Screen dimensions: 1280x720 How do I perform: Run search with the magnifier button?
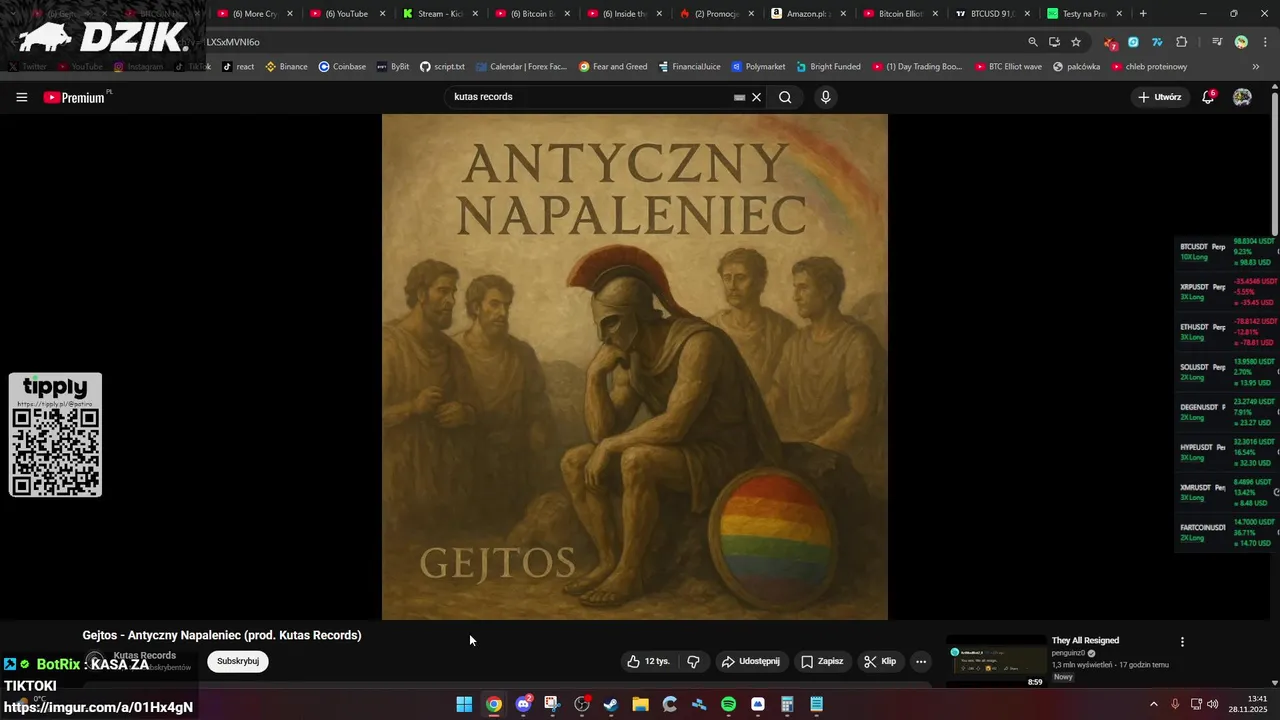click(x=785, y=97)
